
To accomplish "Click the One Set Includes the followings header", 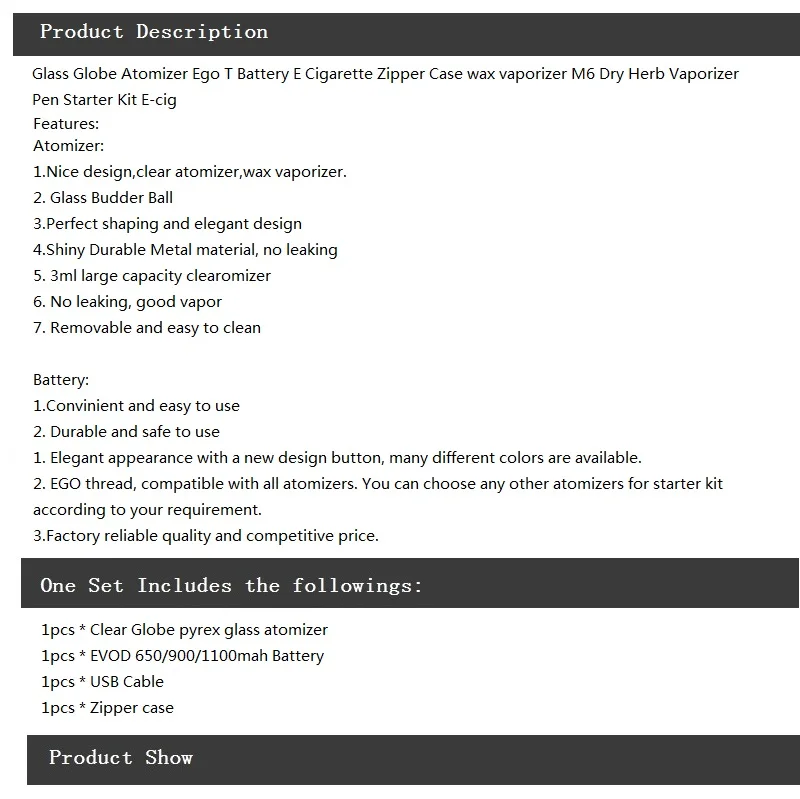I will tap(410, 583).
